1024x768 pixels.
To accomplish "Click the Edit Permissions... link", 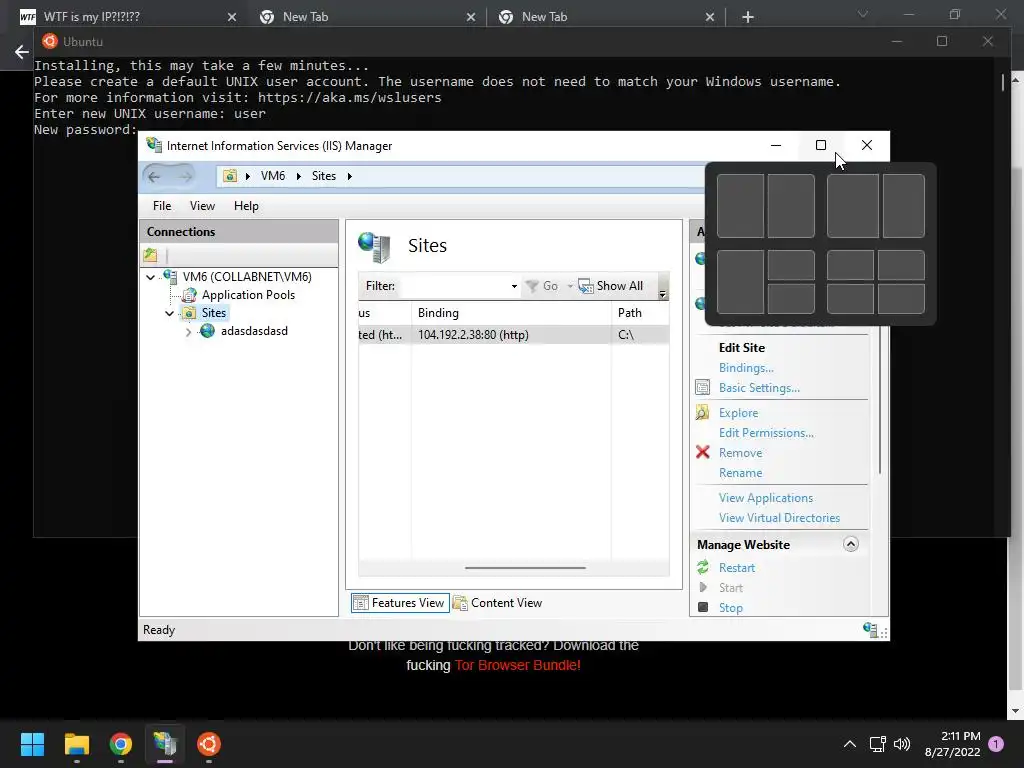I will (766, 433).
